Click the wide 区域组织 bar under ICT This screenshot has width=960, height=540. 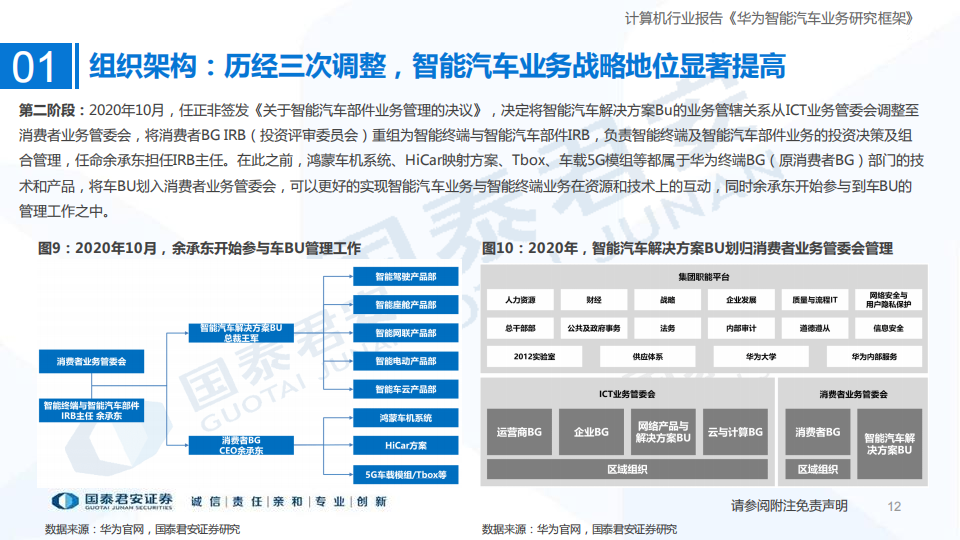click(x=627, y=469)
